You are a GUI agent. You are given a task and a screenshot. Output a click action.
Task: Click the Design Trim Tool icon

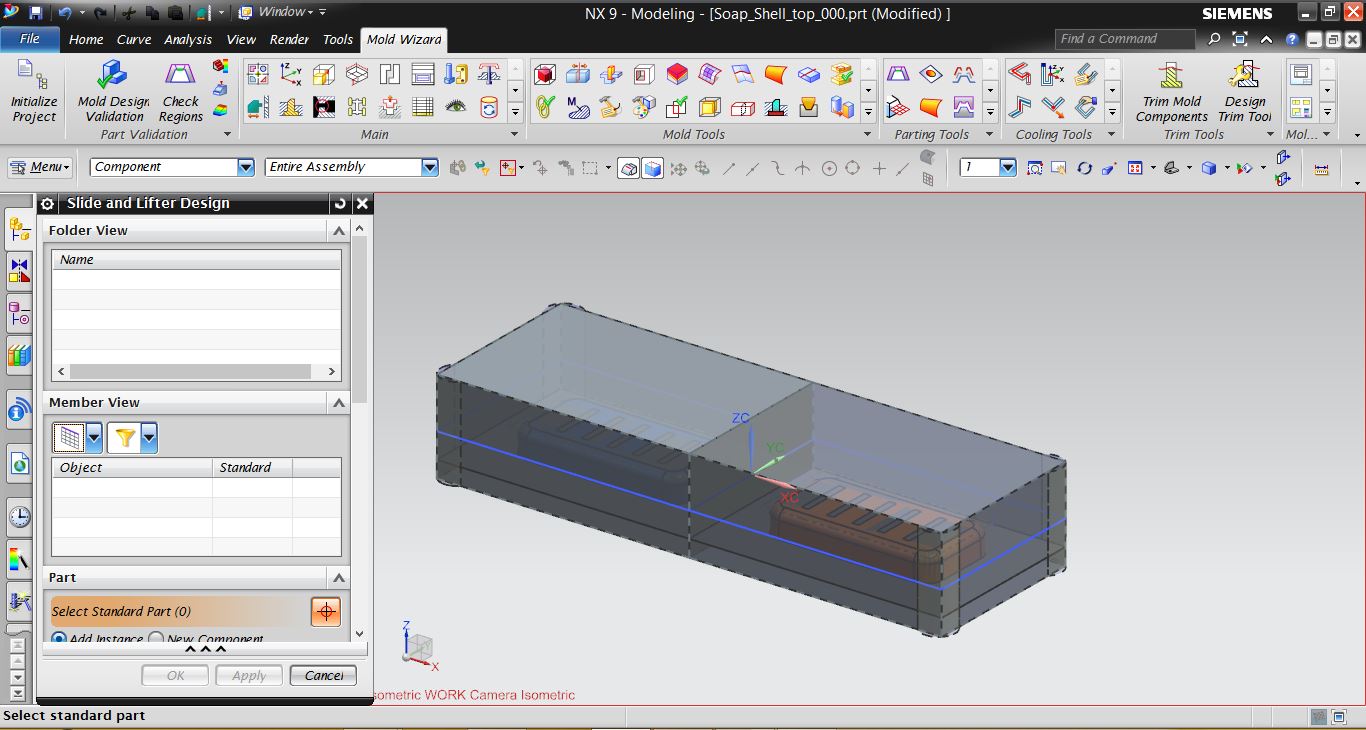(x=1244, y=91)
